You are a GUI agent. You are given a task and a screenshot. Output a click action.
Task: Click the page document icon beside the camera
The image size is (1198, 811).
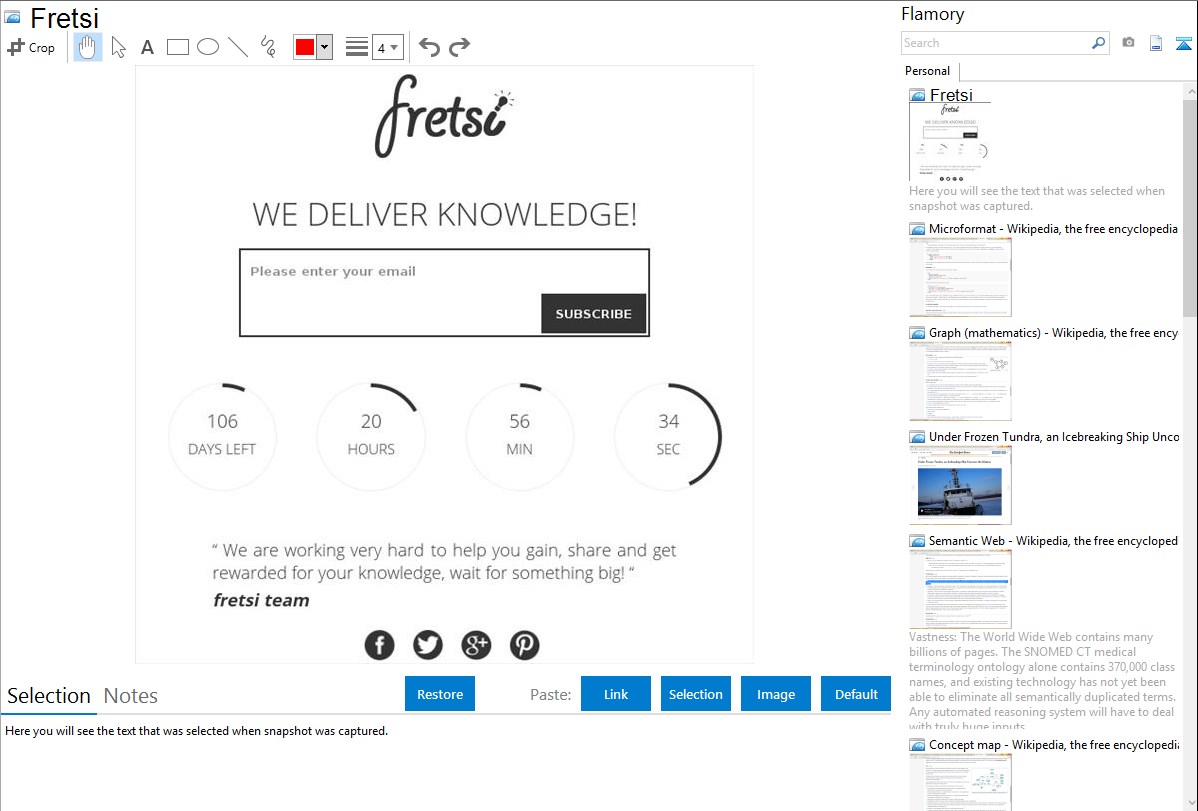[x=1156, y=43]
